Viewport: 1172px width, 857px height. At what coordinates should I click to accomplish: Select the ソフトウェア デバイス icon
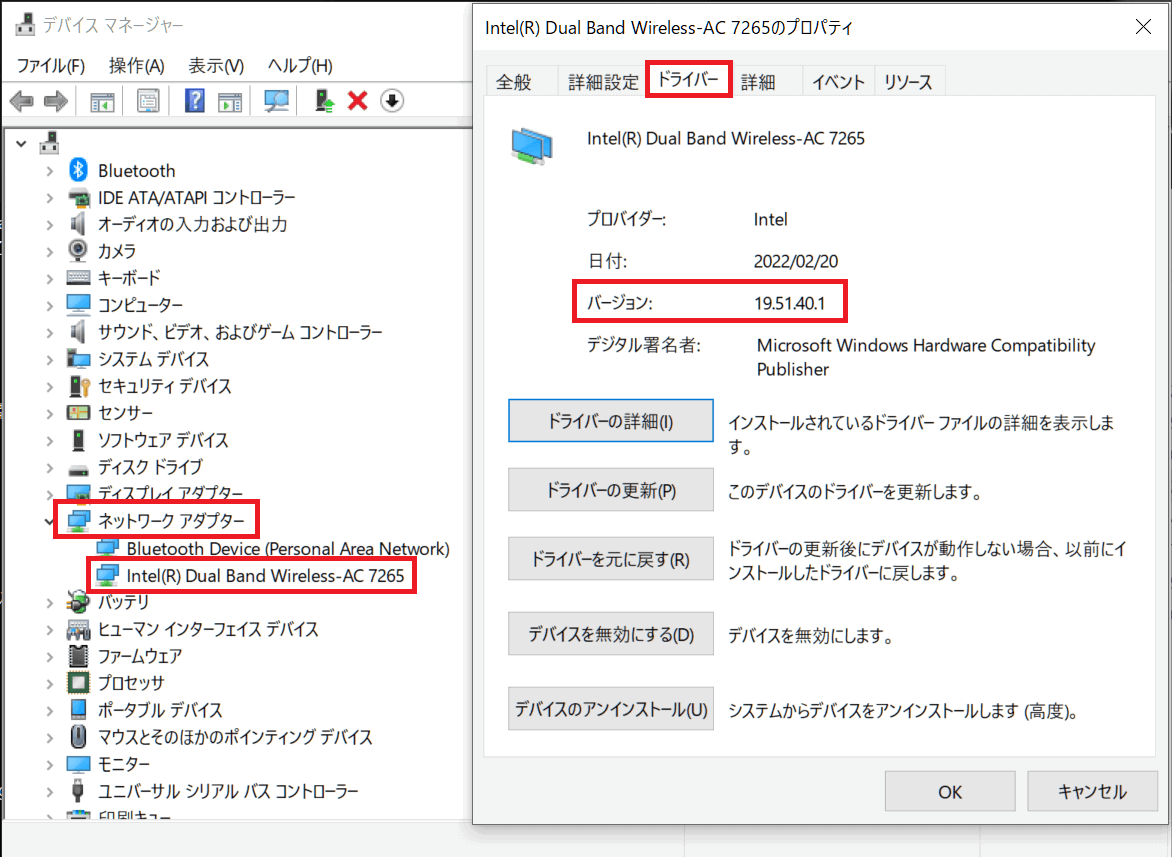78,439
